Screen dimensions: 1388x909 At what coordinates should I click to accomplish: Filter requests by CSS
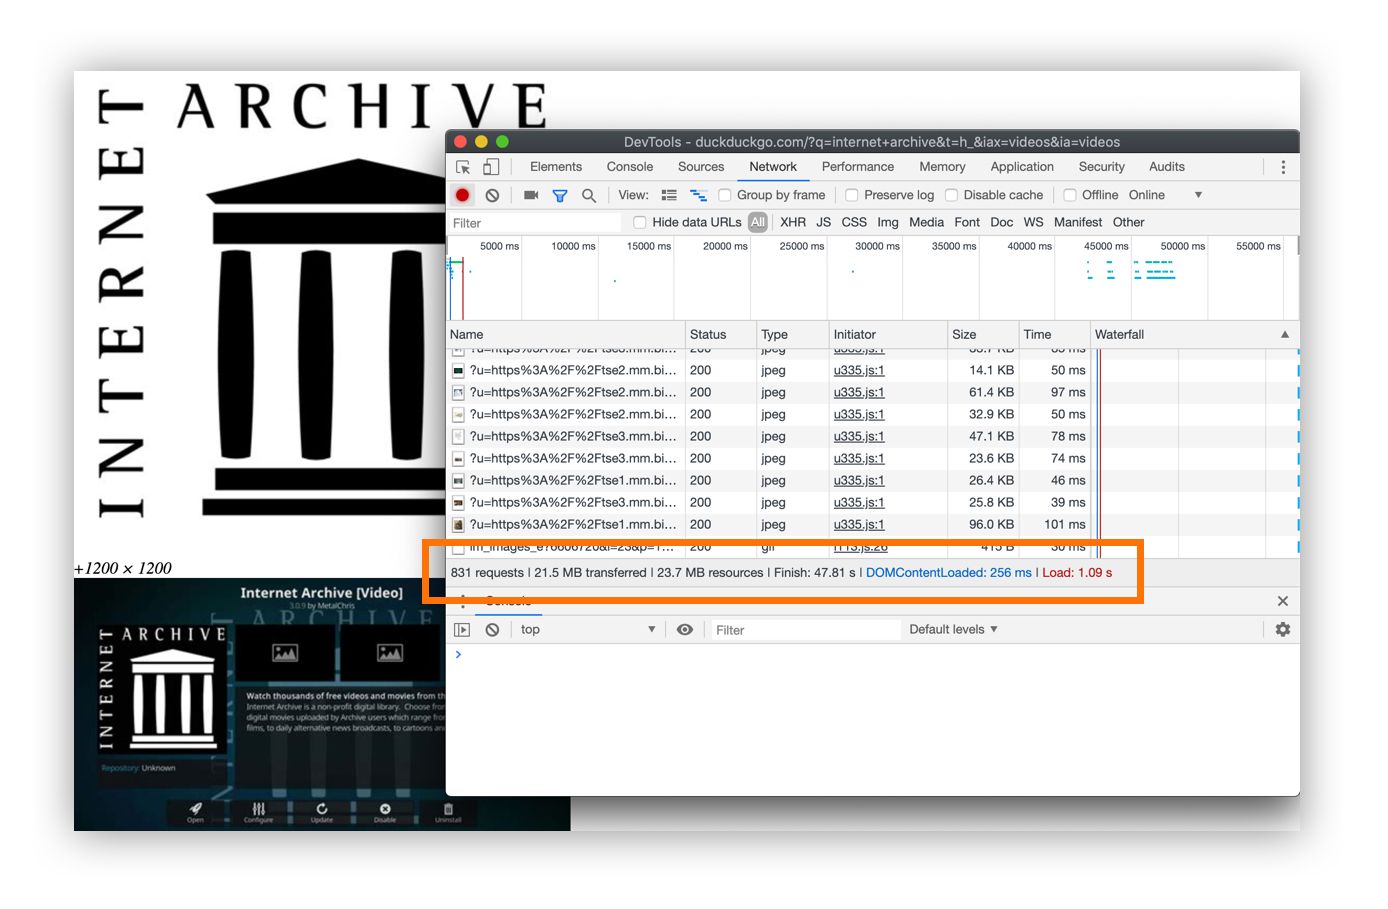click(854, 222)
